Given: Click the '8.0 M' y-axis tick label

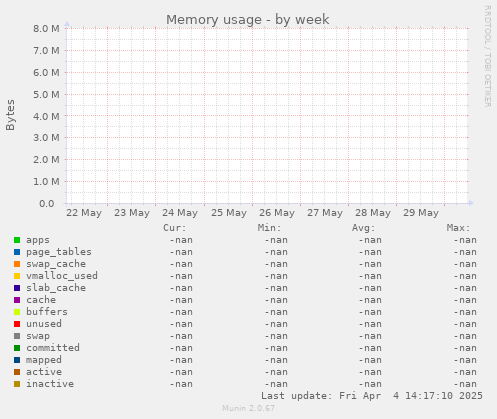Looking at the screenshot, I should pos(46,29).
